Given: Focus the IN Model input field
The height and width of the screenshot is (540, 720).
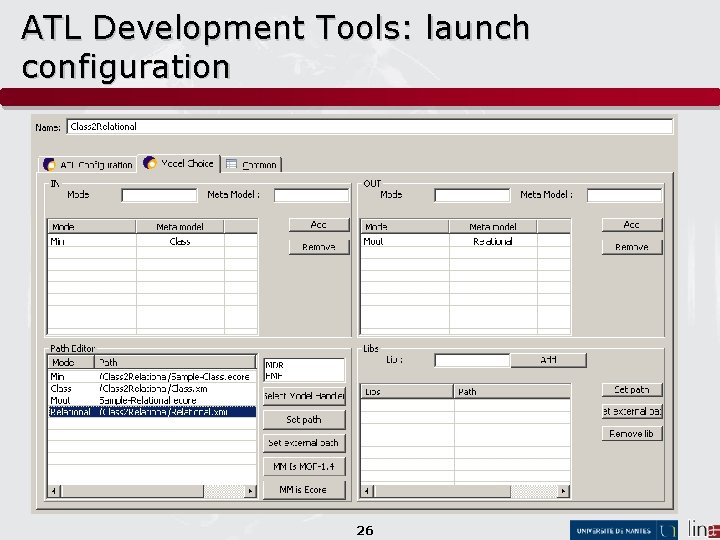Looking at the screenshot, I should 159,195.
